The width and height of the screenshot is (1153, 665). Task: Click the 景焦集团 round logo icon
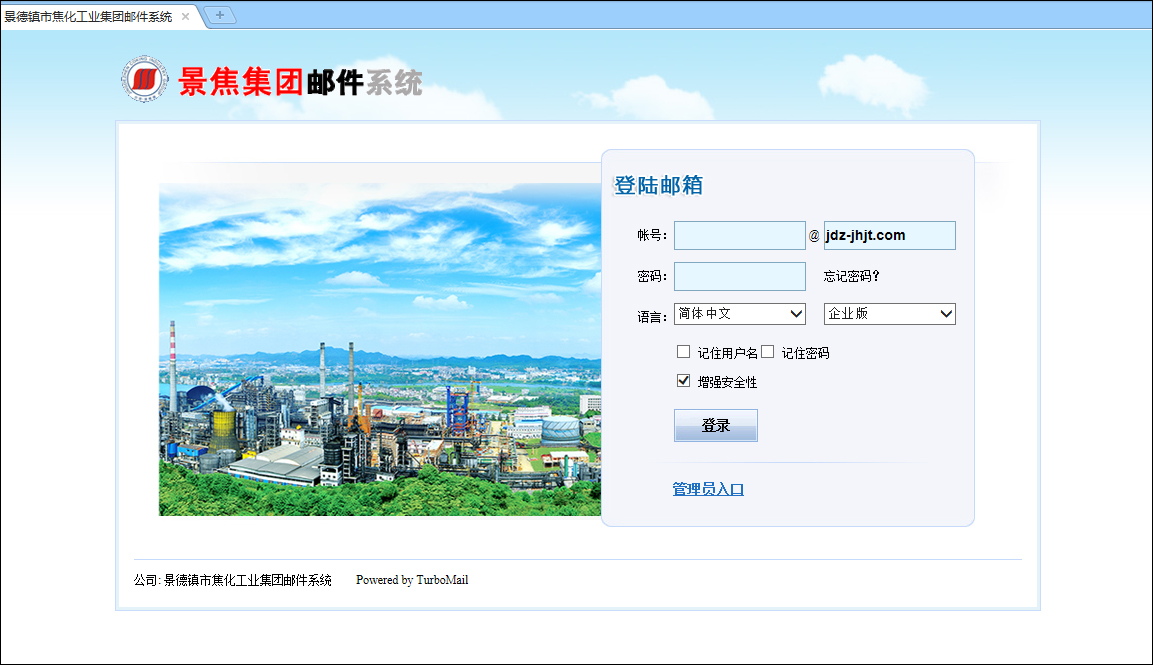(146, 79)
